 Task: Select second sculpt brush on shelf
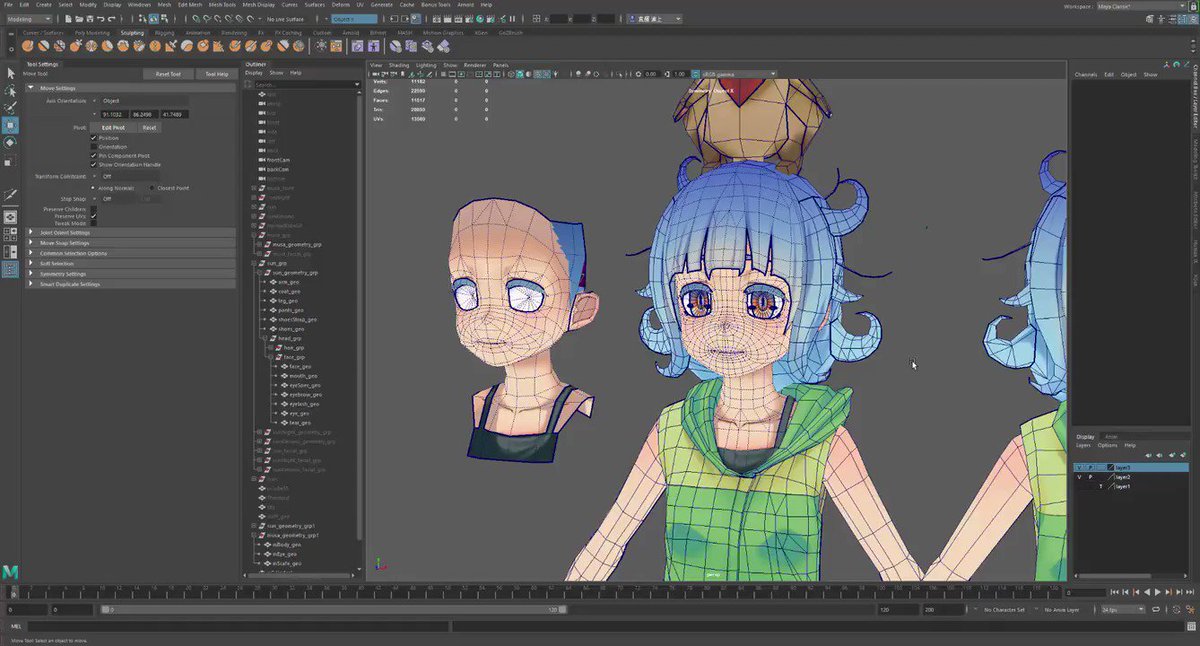tap(44, 45)
